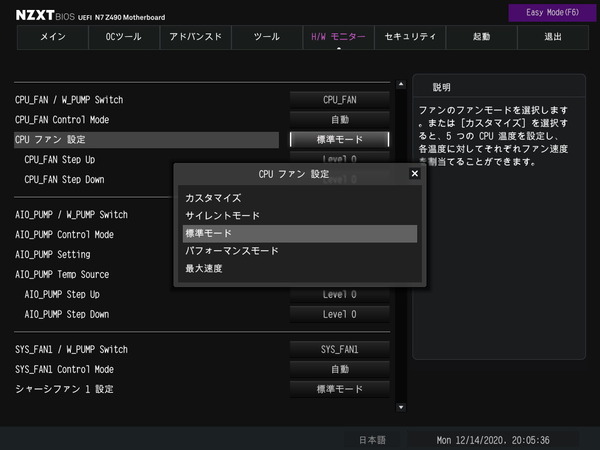
Task: Open SYS_FAN1 / W_PUMP Switch value dropdown
Action: 339,349
